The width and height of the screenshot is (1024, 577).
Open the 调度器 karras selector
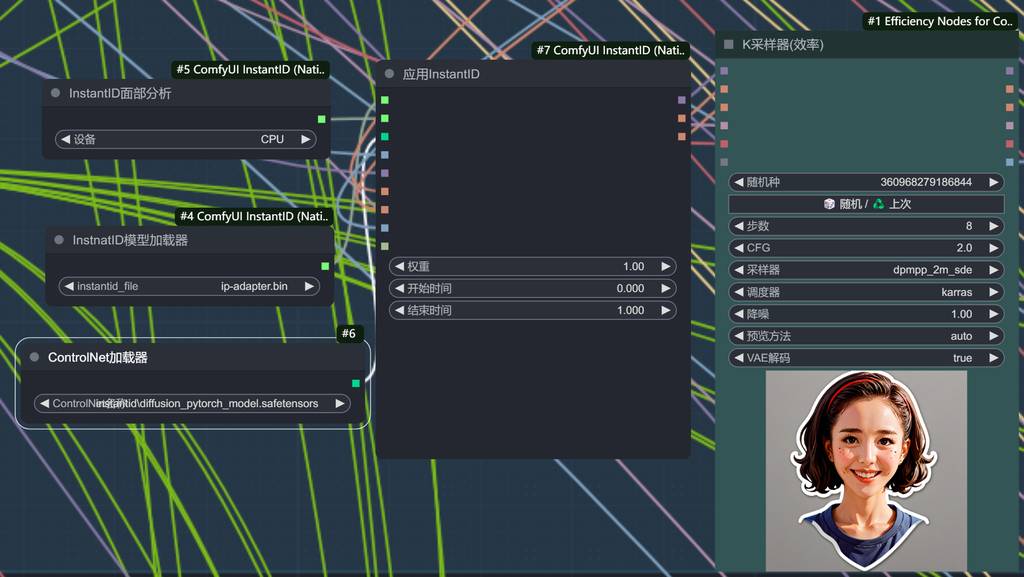click(x=866, y=292)
